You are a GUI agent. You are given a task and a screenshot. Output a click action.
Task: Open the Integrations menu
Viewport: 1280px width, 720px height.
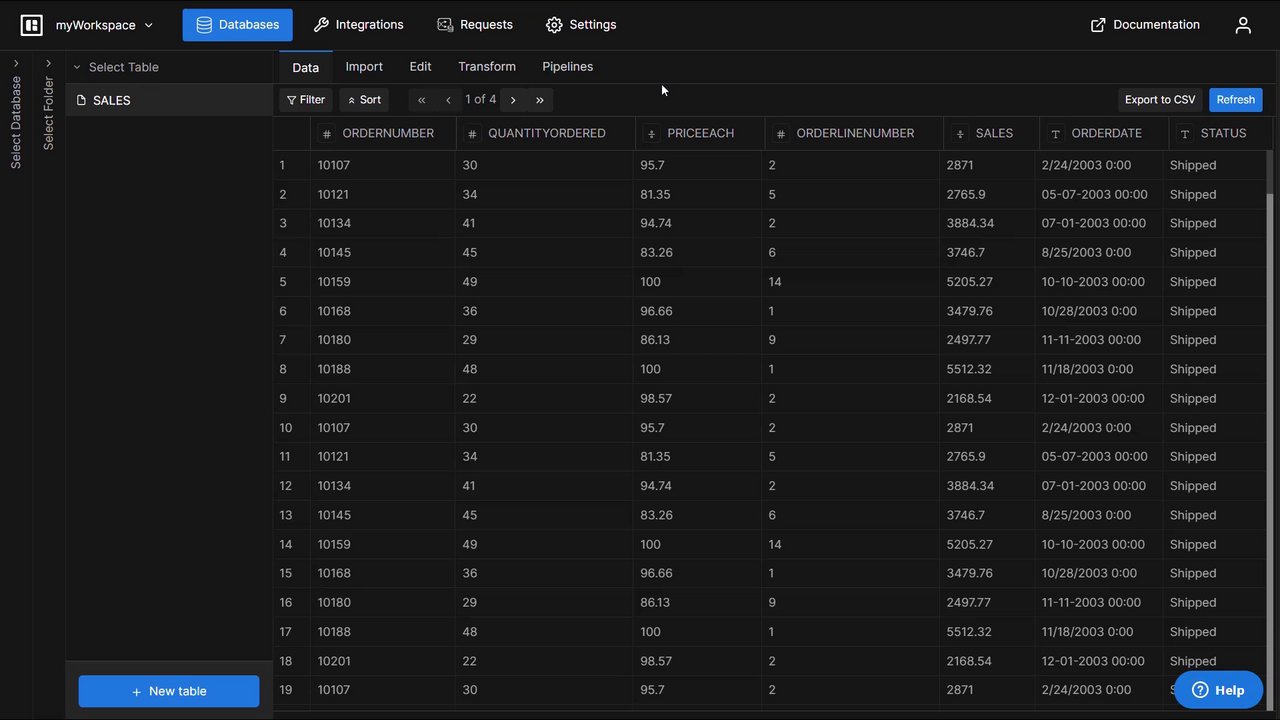tap(358, 25)
